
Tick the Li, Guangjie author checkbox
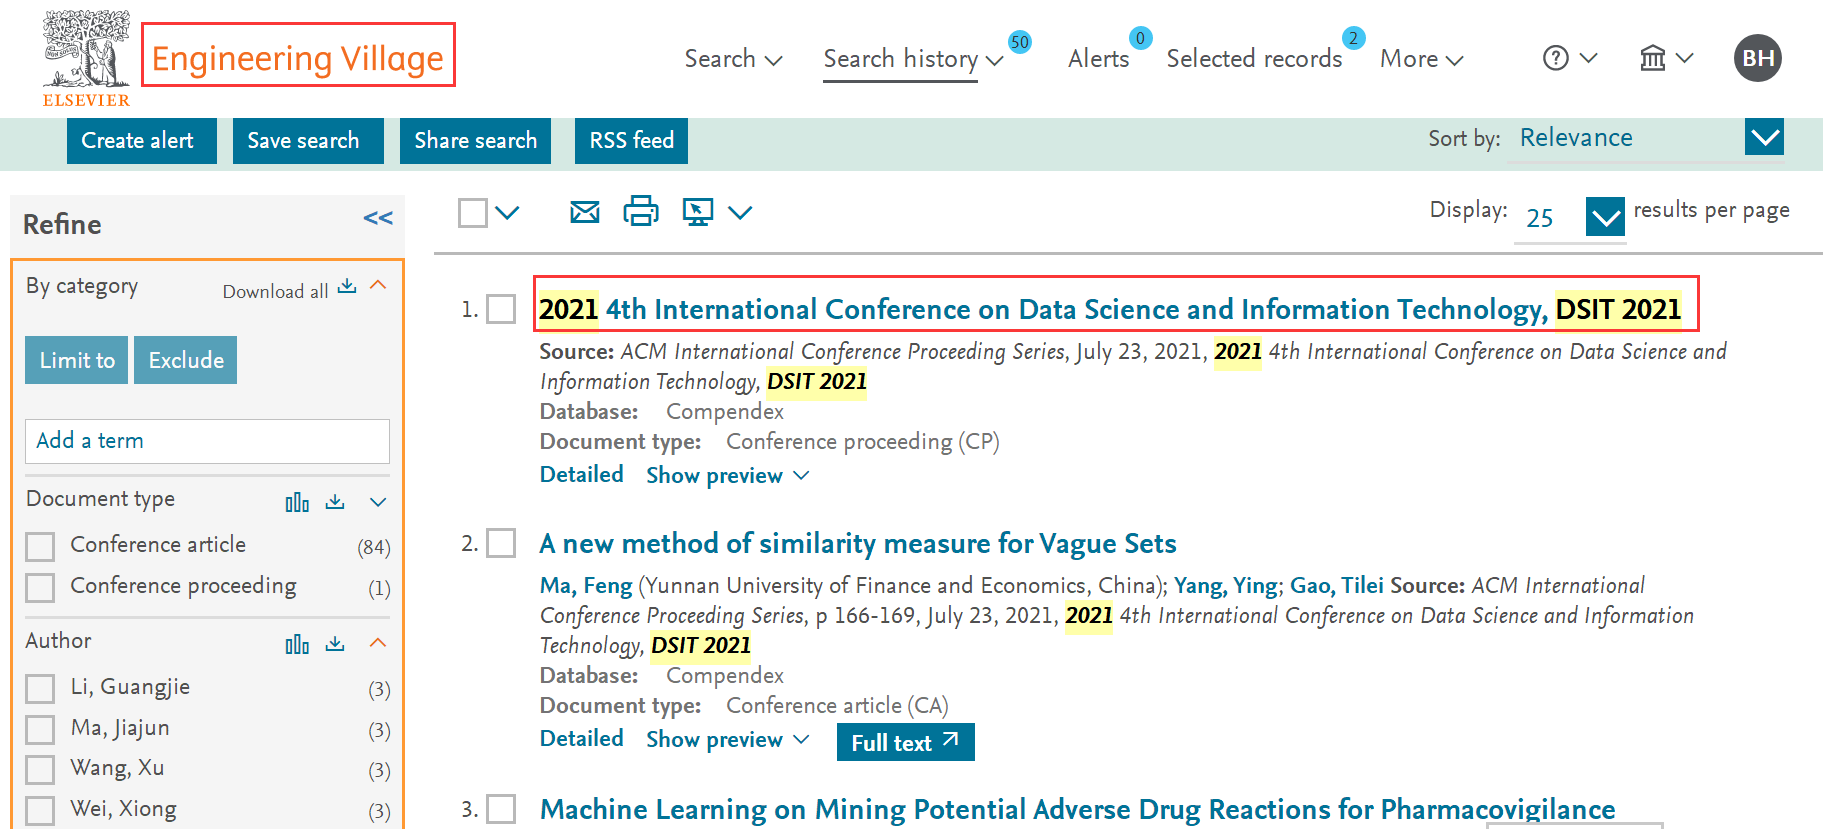(x=40, y=689)
